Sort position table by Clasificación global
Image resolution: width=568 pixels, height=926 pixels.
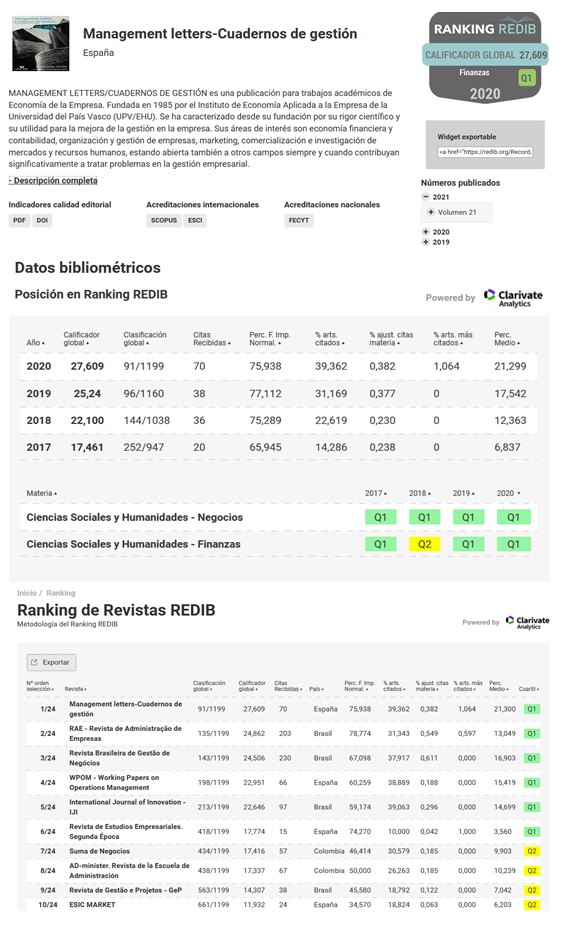tap(145, 338)
